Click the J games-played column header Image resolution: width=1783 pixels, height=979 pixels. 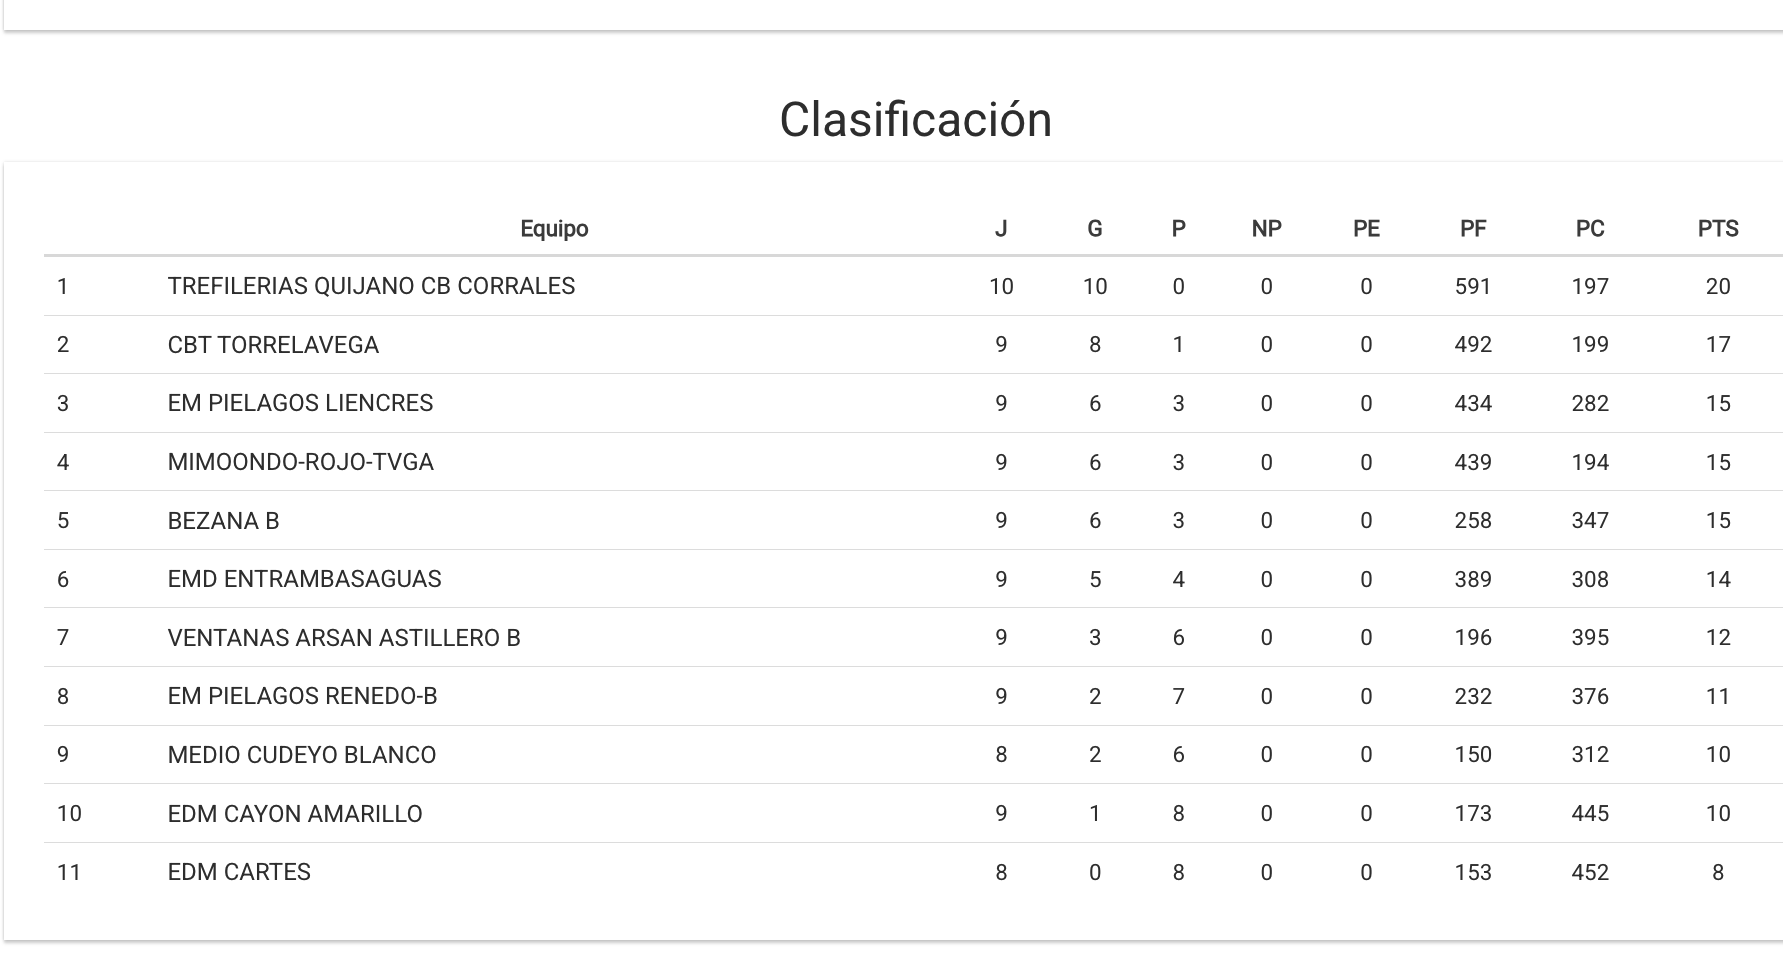coord(1000,229)
